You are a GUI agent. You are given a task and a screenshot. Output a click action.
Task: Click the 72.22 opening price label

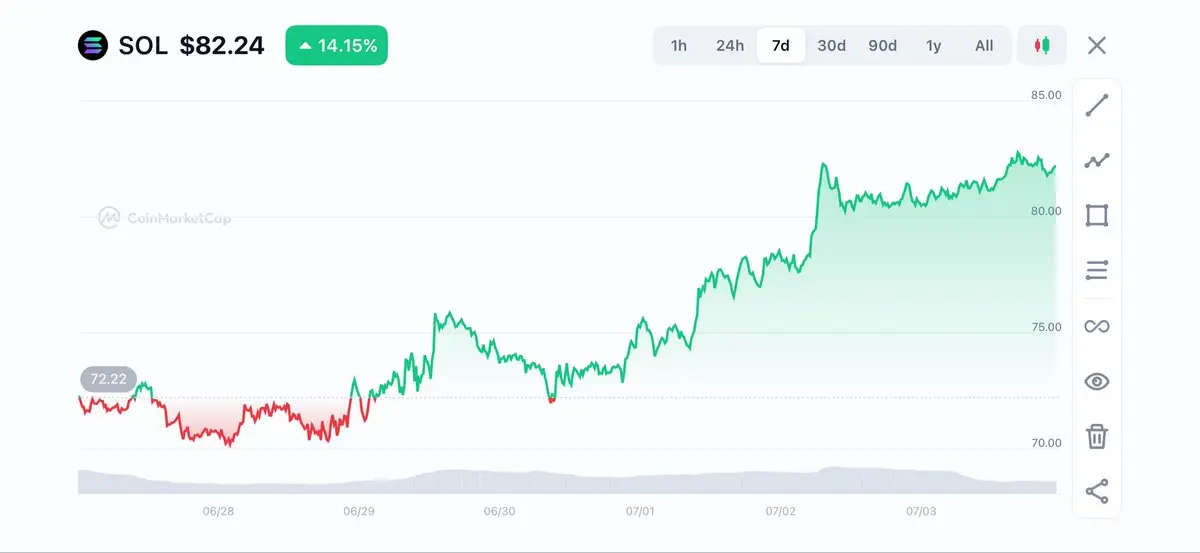click(x=108, y=379)
